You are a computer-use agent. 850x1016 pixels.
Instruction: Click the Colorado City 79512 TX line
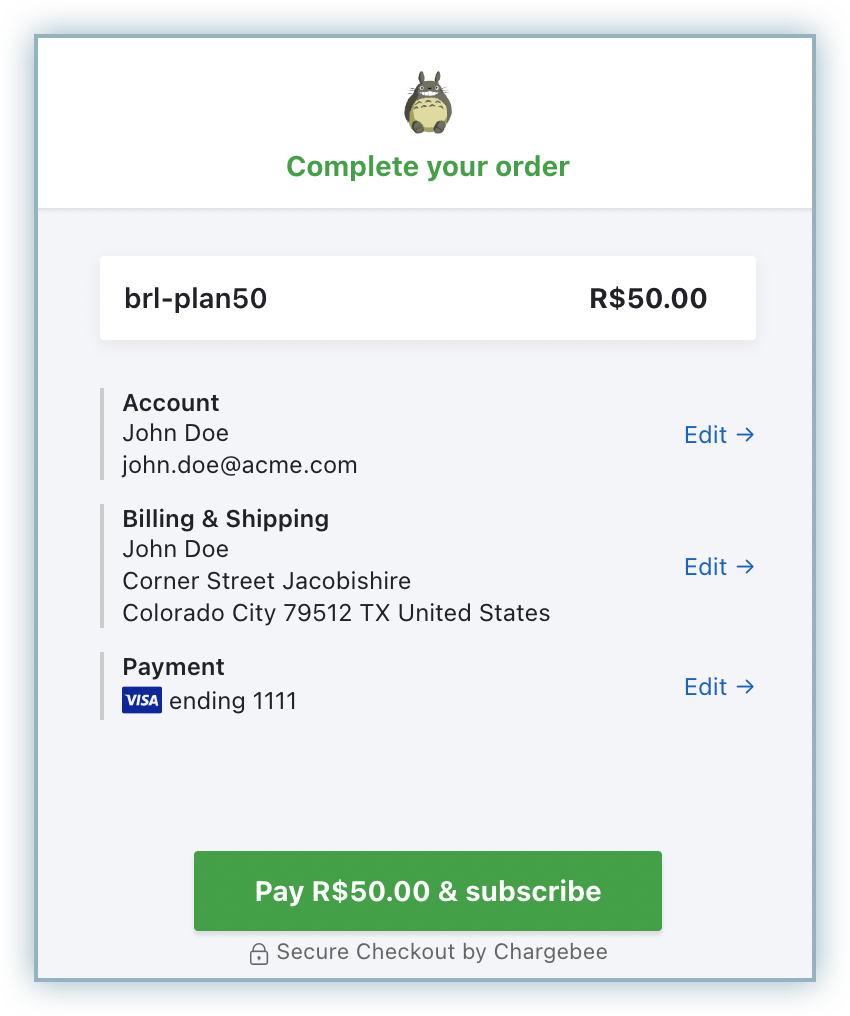(336, 613)
